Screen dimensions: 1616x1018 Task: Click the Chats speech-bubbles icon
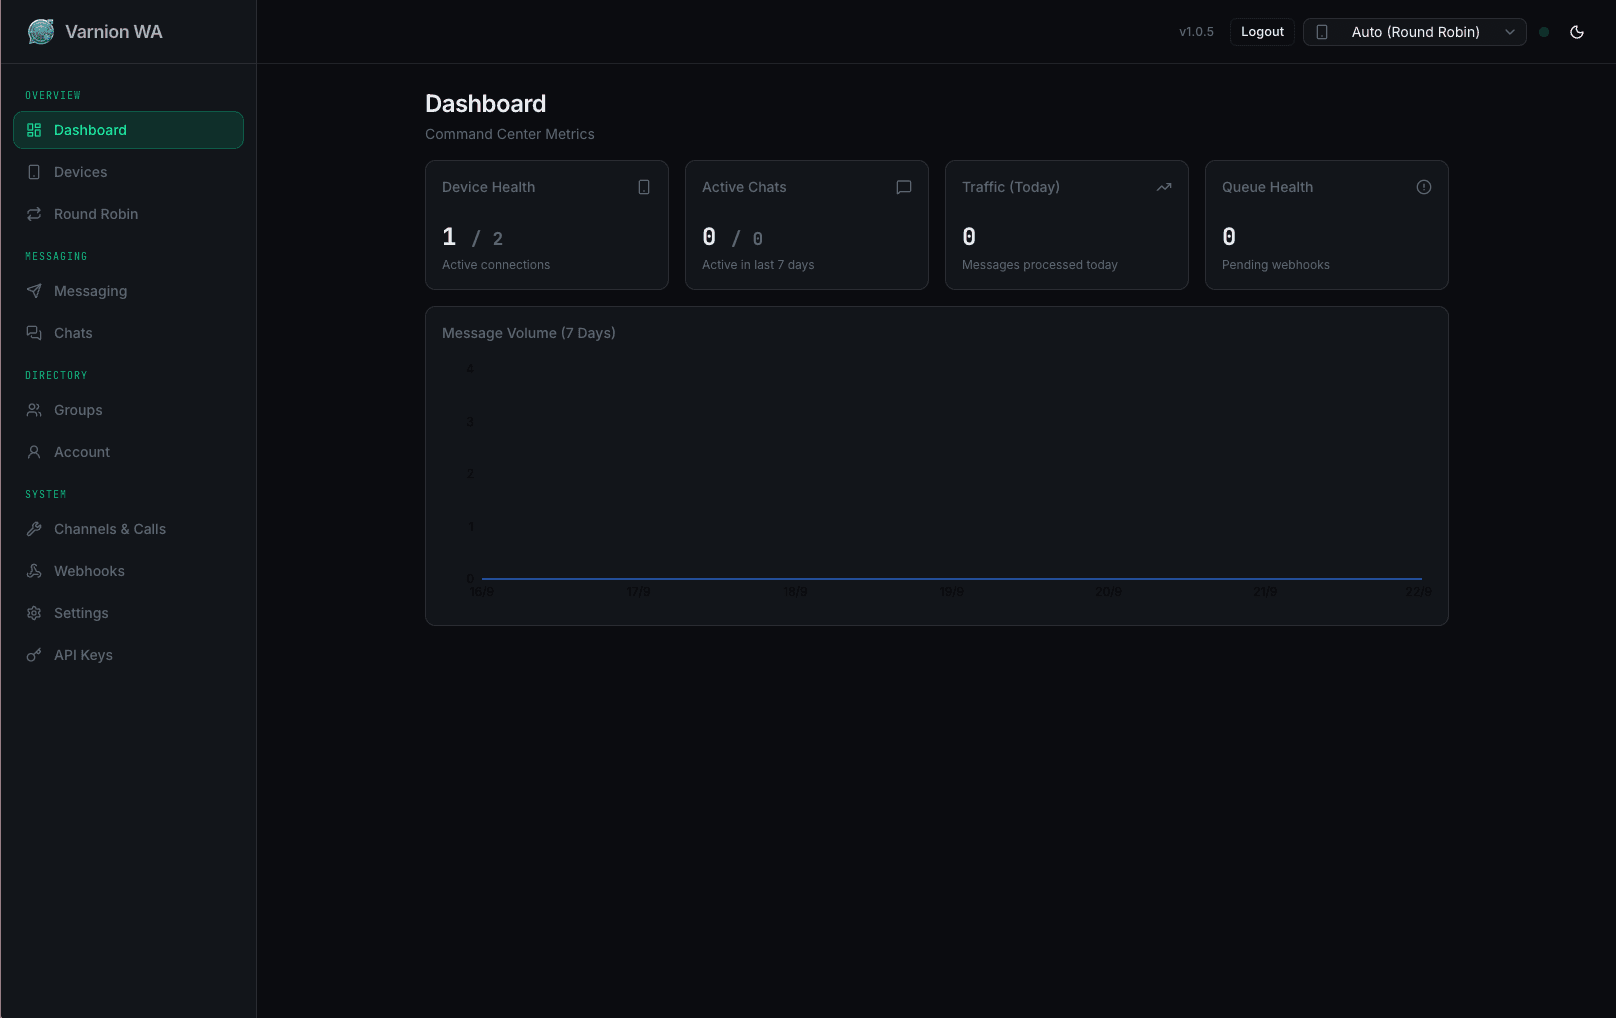(x=34, y=333)
